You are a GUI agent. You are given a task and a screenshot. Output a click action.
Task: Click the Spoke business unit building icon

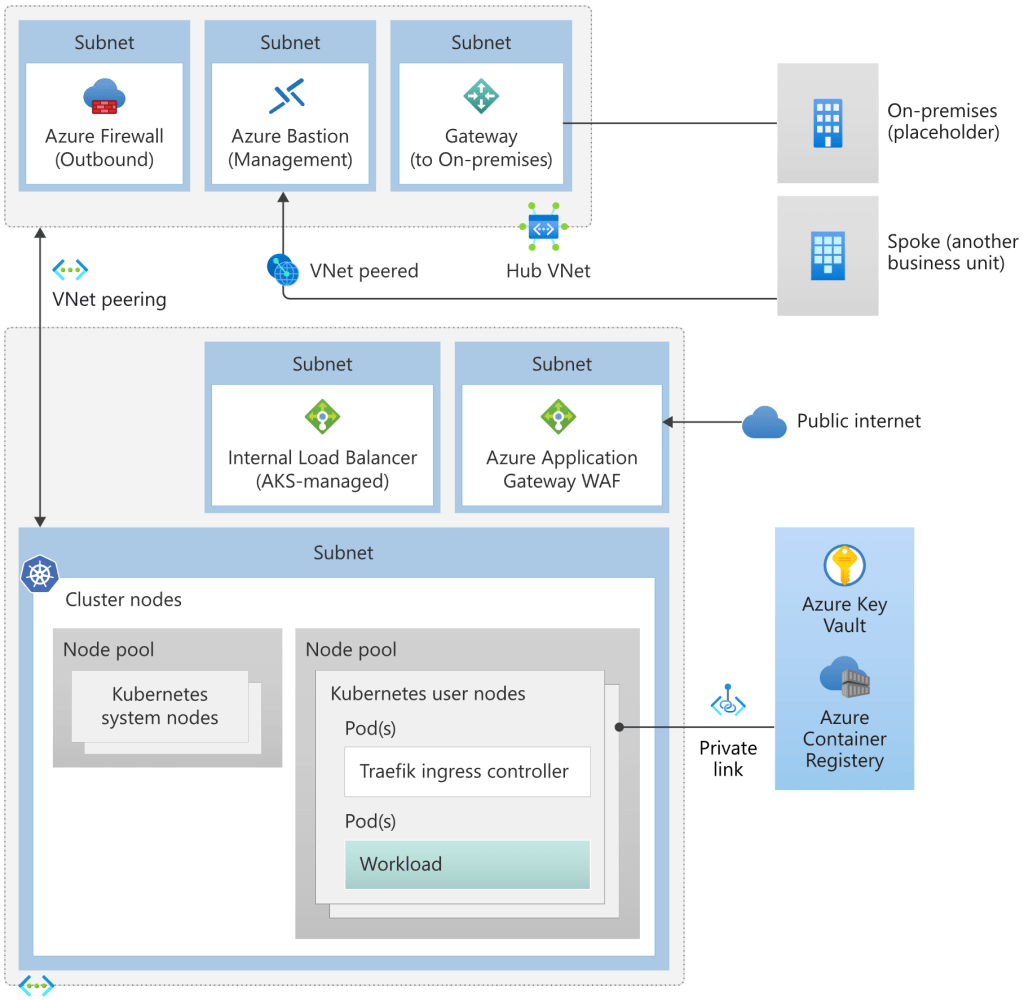[x=827, y=256]
